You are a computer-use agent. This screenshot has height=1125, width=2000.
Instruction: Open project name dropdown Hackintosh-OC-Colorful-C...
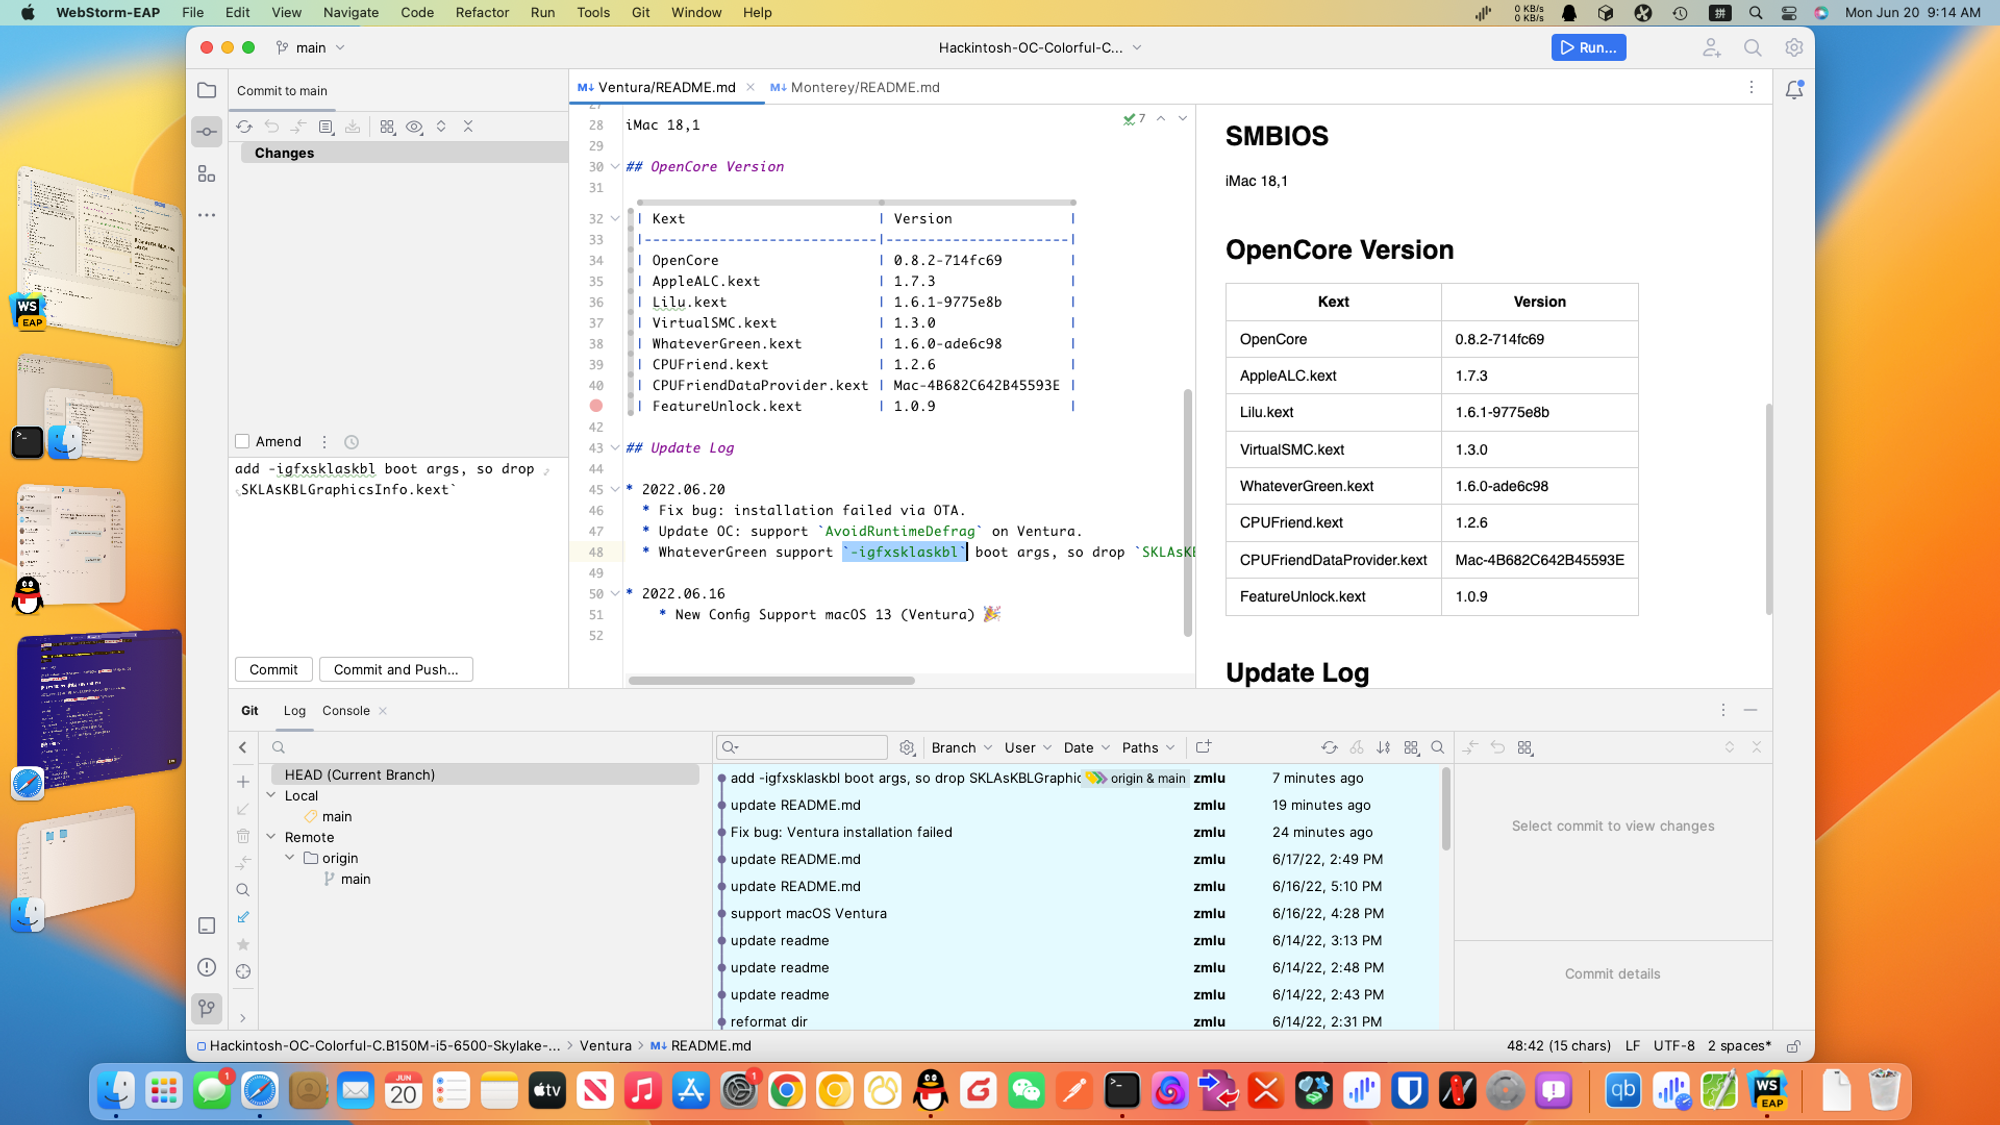[1040, 48]
